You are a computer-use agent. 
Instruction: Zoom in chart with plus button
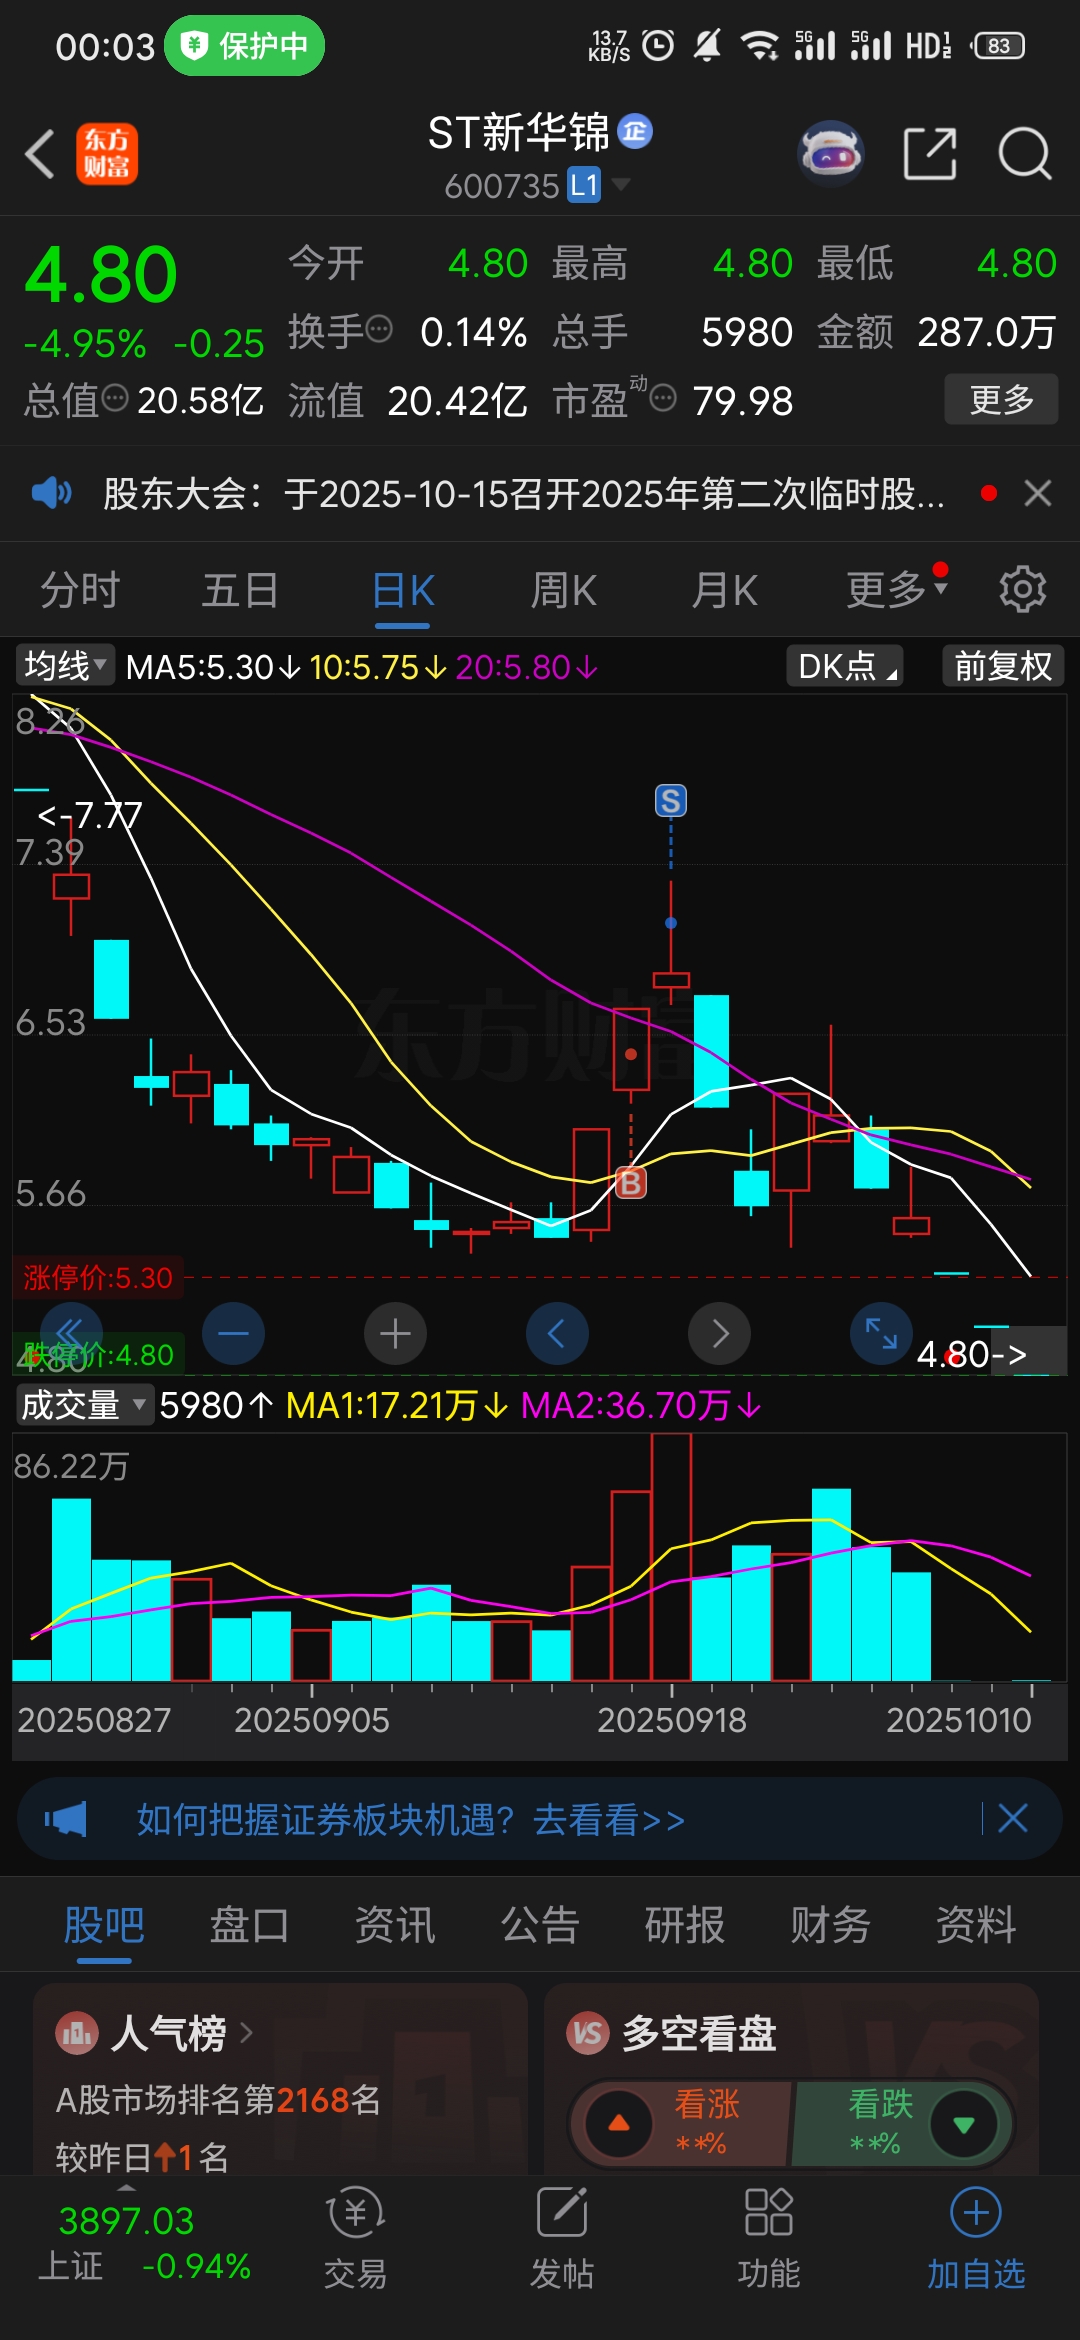(395, 1333)
